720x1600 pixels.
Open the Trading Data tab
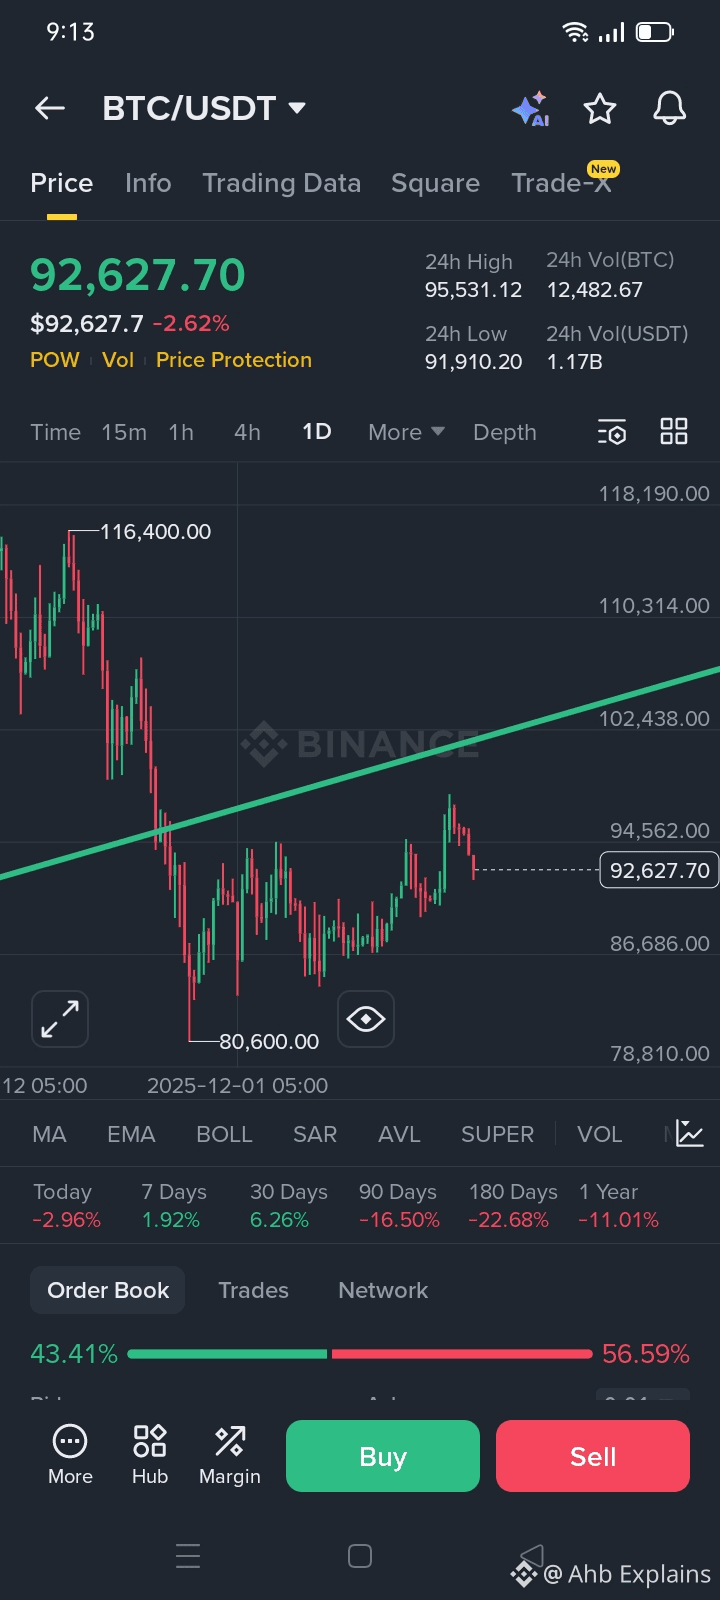click(282, 183)
